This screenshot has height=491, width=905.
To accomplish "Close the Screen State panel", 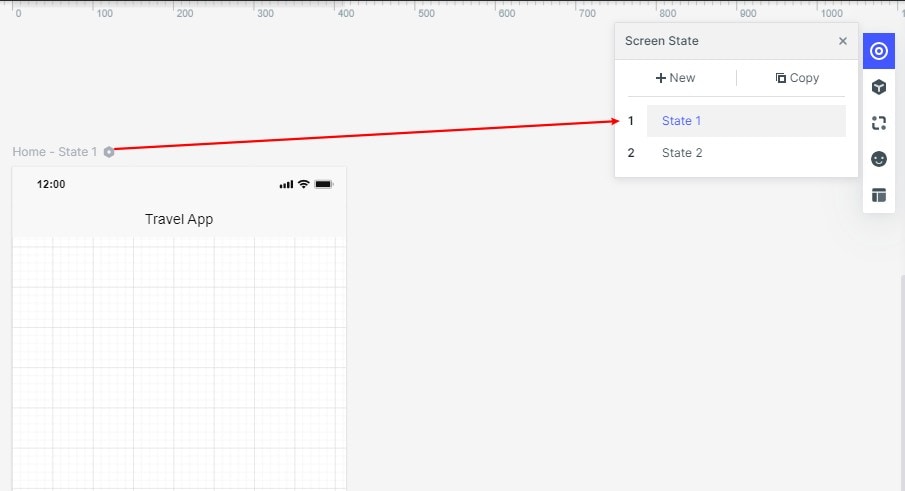I will point(843,41).
